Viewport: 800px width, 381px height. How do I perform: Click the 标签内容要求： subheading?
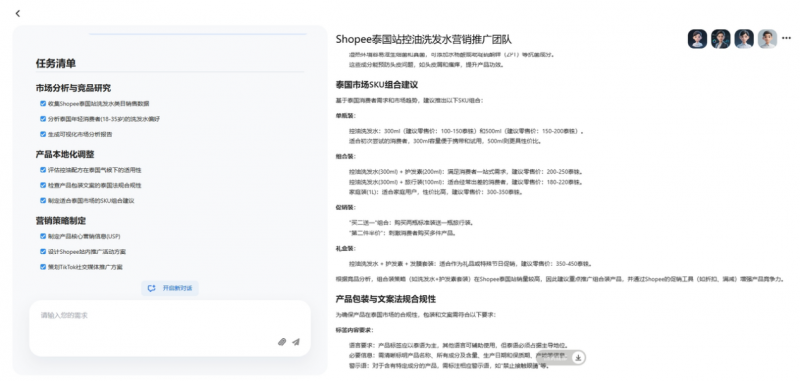coord(354,330)
